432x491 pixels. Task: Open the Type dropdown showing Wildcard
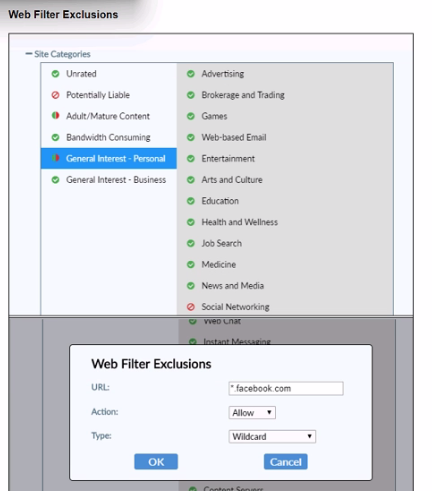[272, 436]
